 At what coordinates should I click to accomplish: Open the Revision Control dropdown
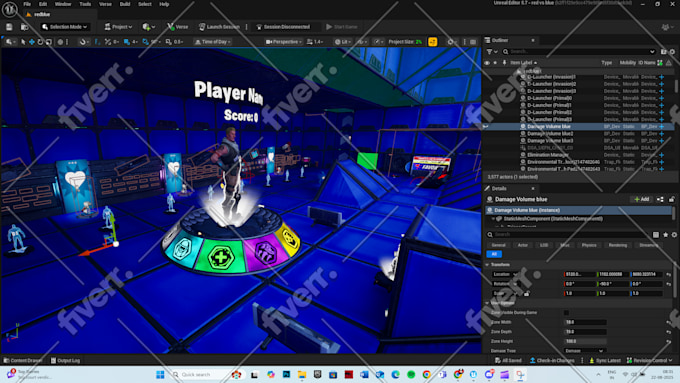pyautogui.click(x=649, y=360)
